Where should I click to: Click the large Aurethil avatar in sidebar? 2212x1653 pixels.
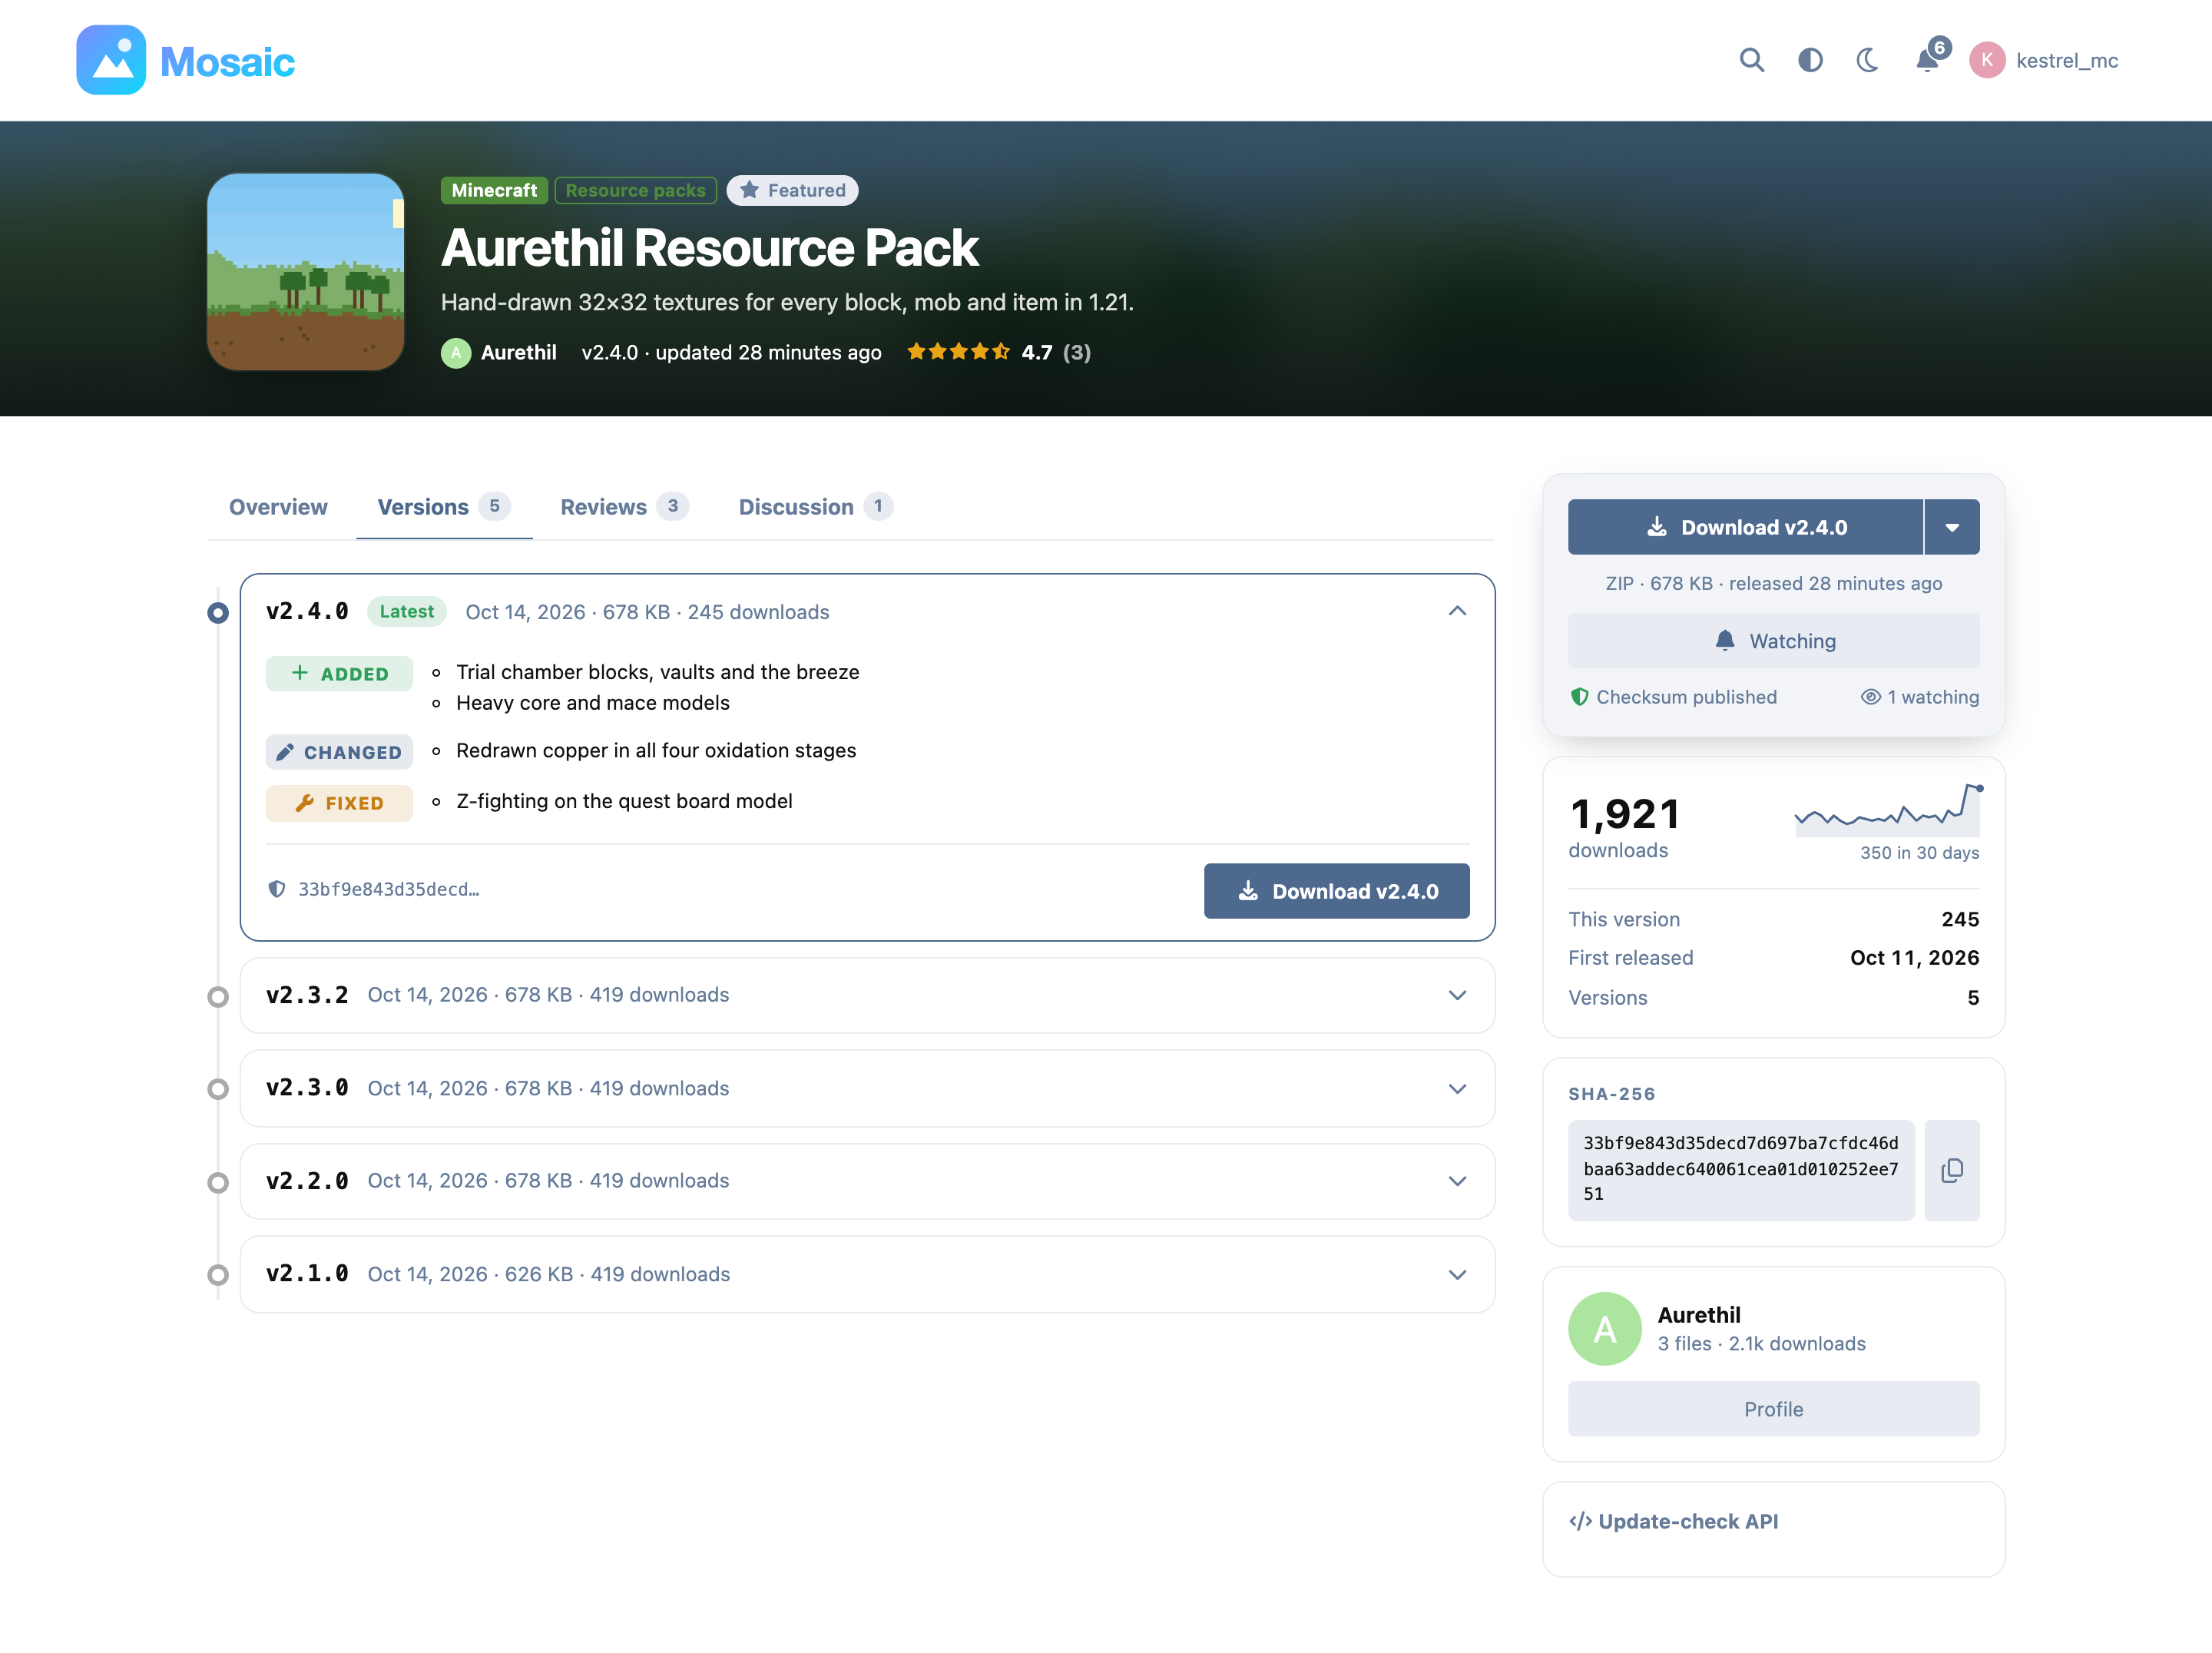coord(1605,1329)
